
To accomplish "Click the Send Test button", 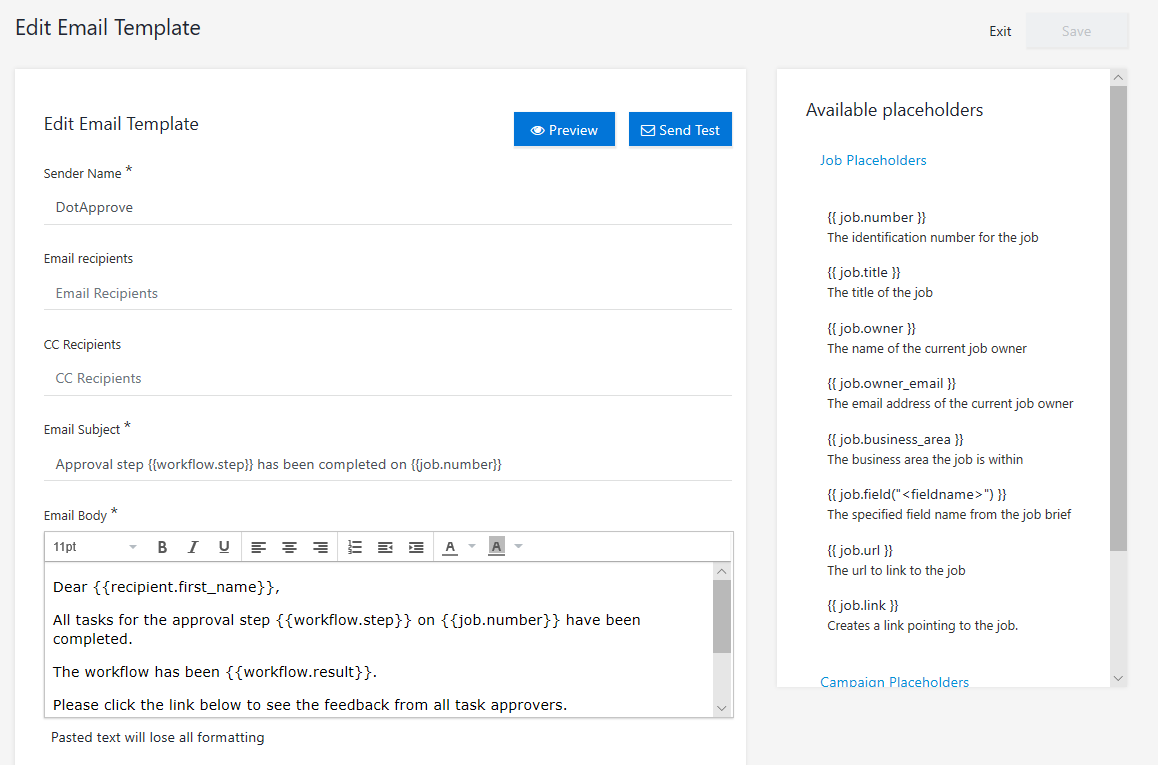I will (680, 130).
